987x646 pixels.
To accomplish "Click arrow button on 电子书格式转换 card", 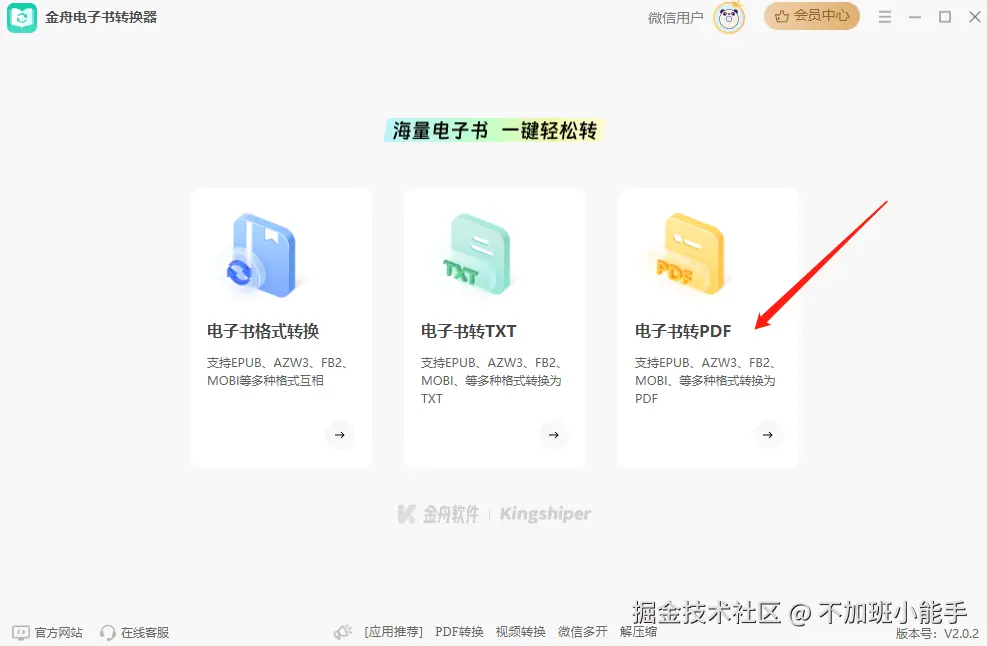I will [340, 435].
